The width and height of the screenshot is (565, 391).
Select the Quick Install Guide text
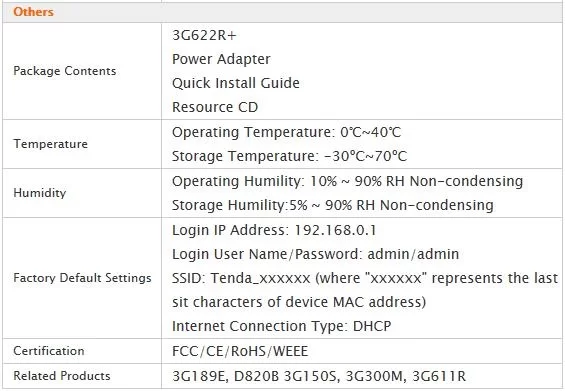(236, 83)
